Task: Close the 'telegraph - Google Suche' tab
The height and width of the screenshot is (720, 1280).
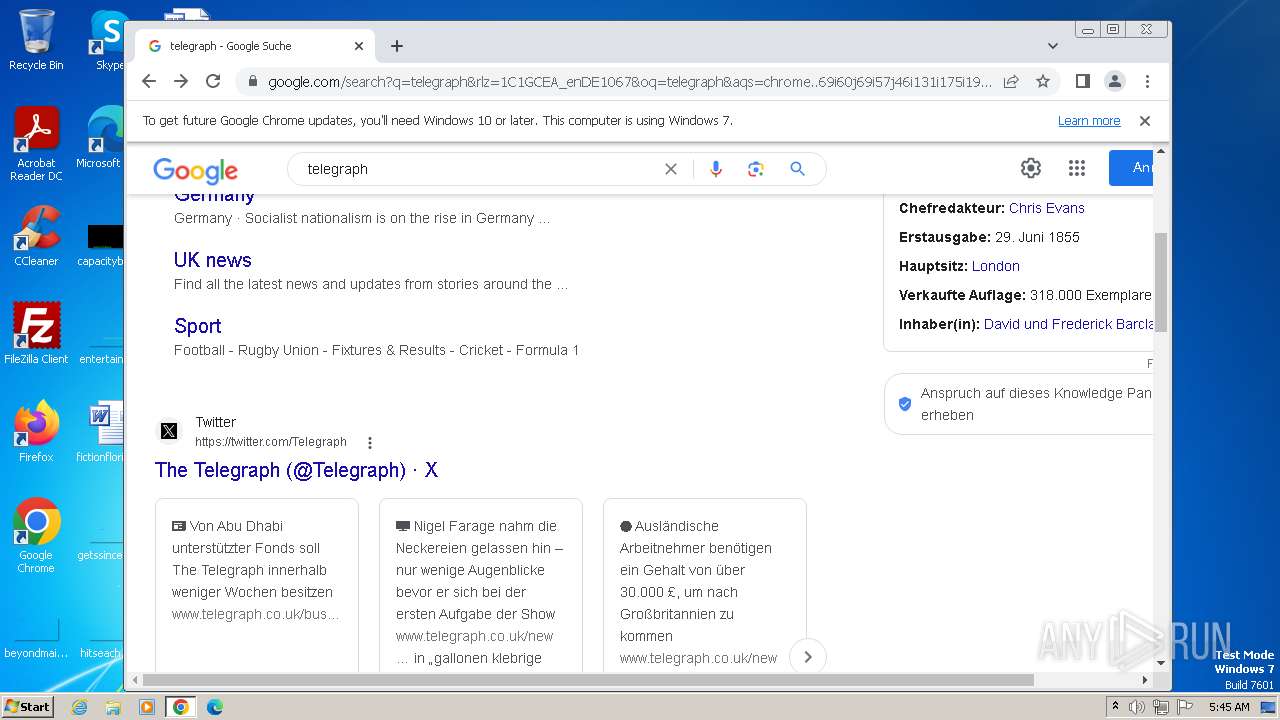Action: 359,46
